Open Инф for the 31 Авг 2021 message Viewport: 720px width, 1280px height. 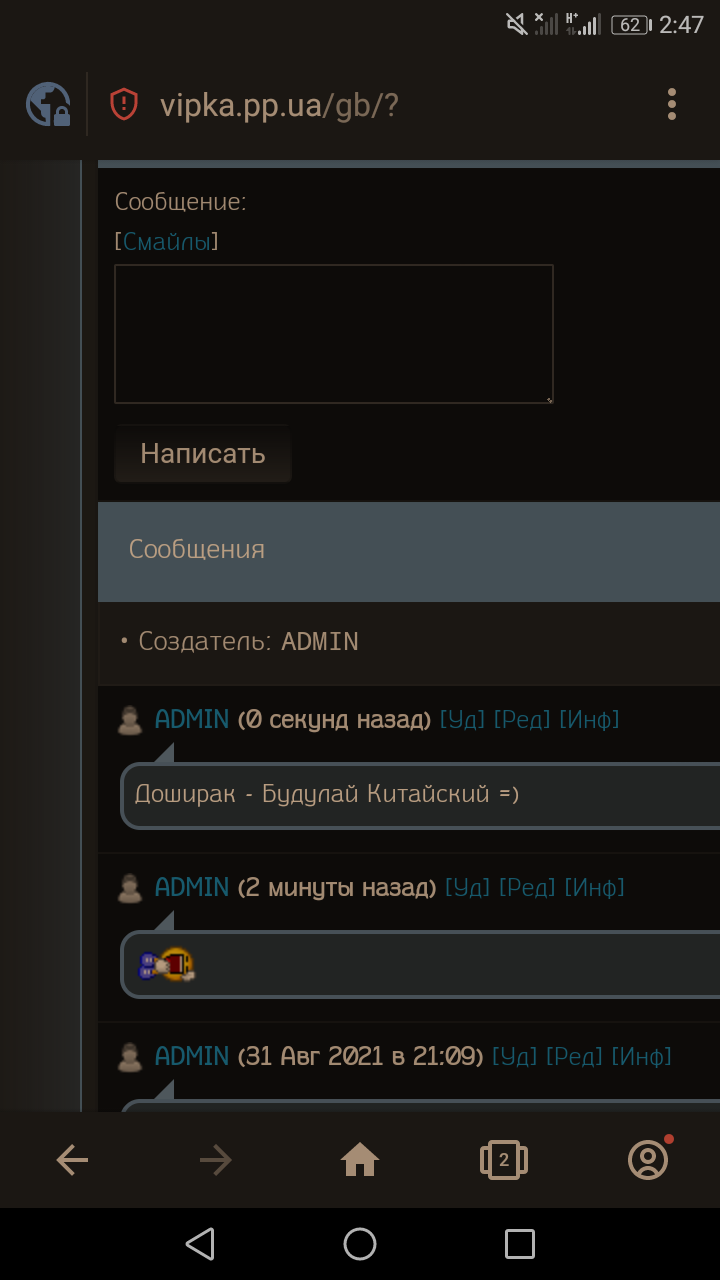click(641, 1055)
